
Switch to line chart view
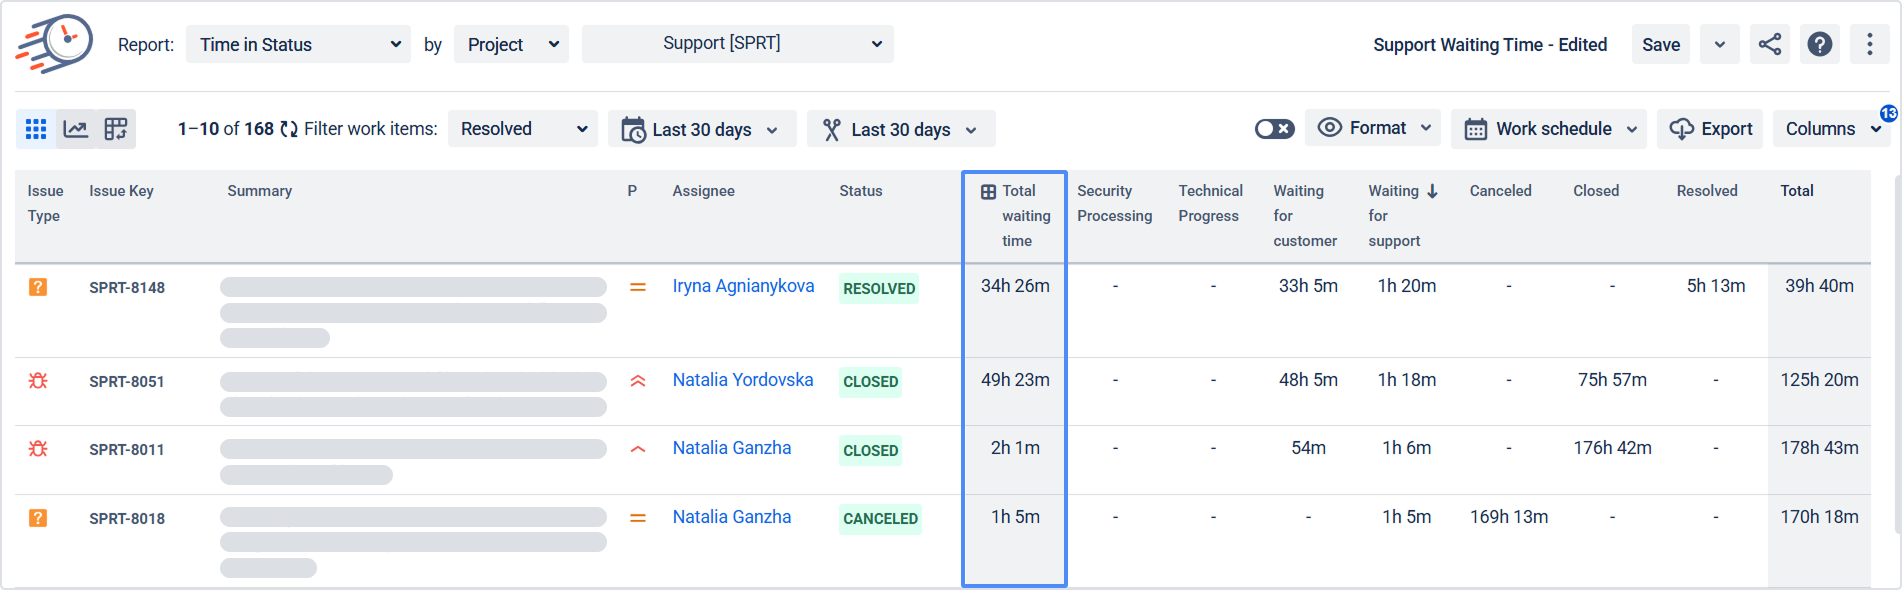pyautogui.click(x=76, y=129)
